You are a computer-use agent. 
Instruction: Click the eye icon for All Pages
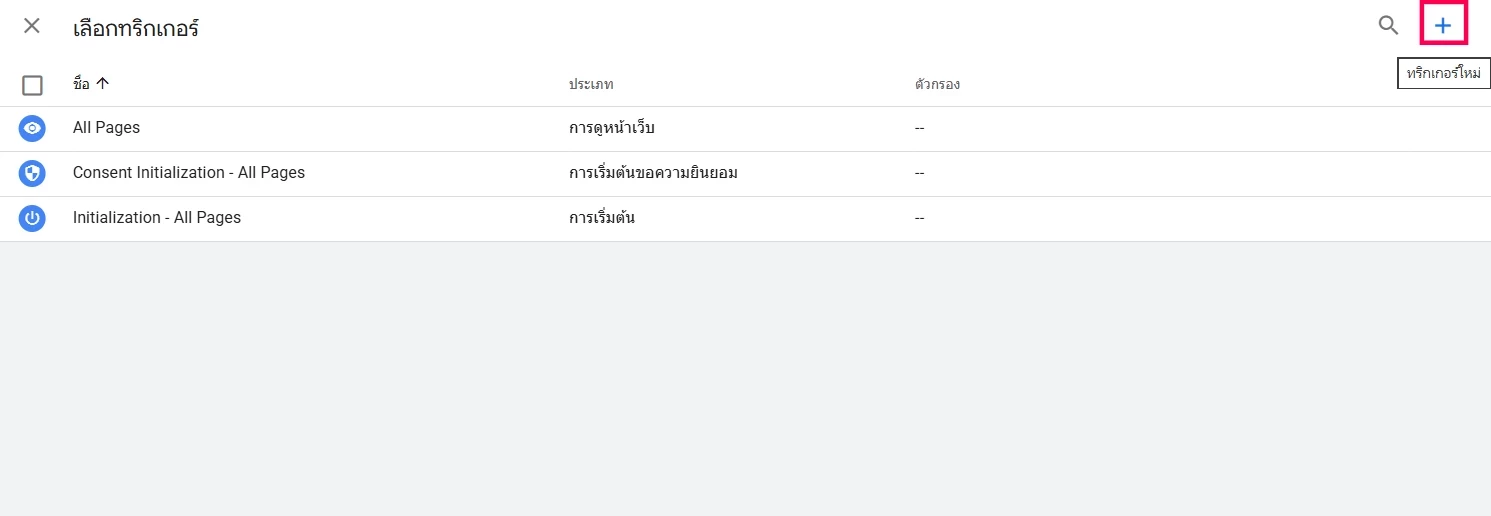(x=32, y=128)
